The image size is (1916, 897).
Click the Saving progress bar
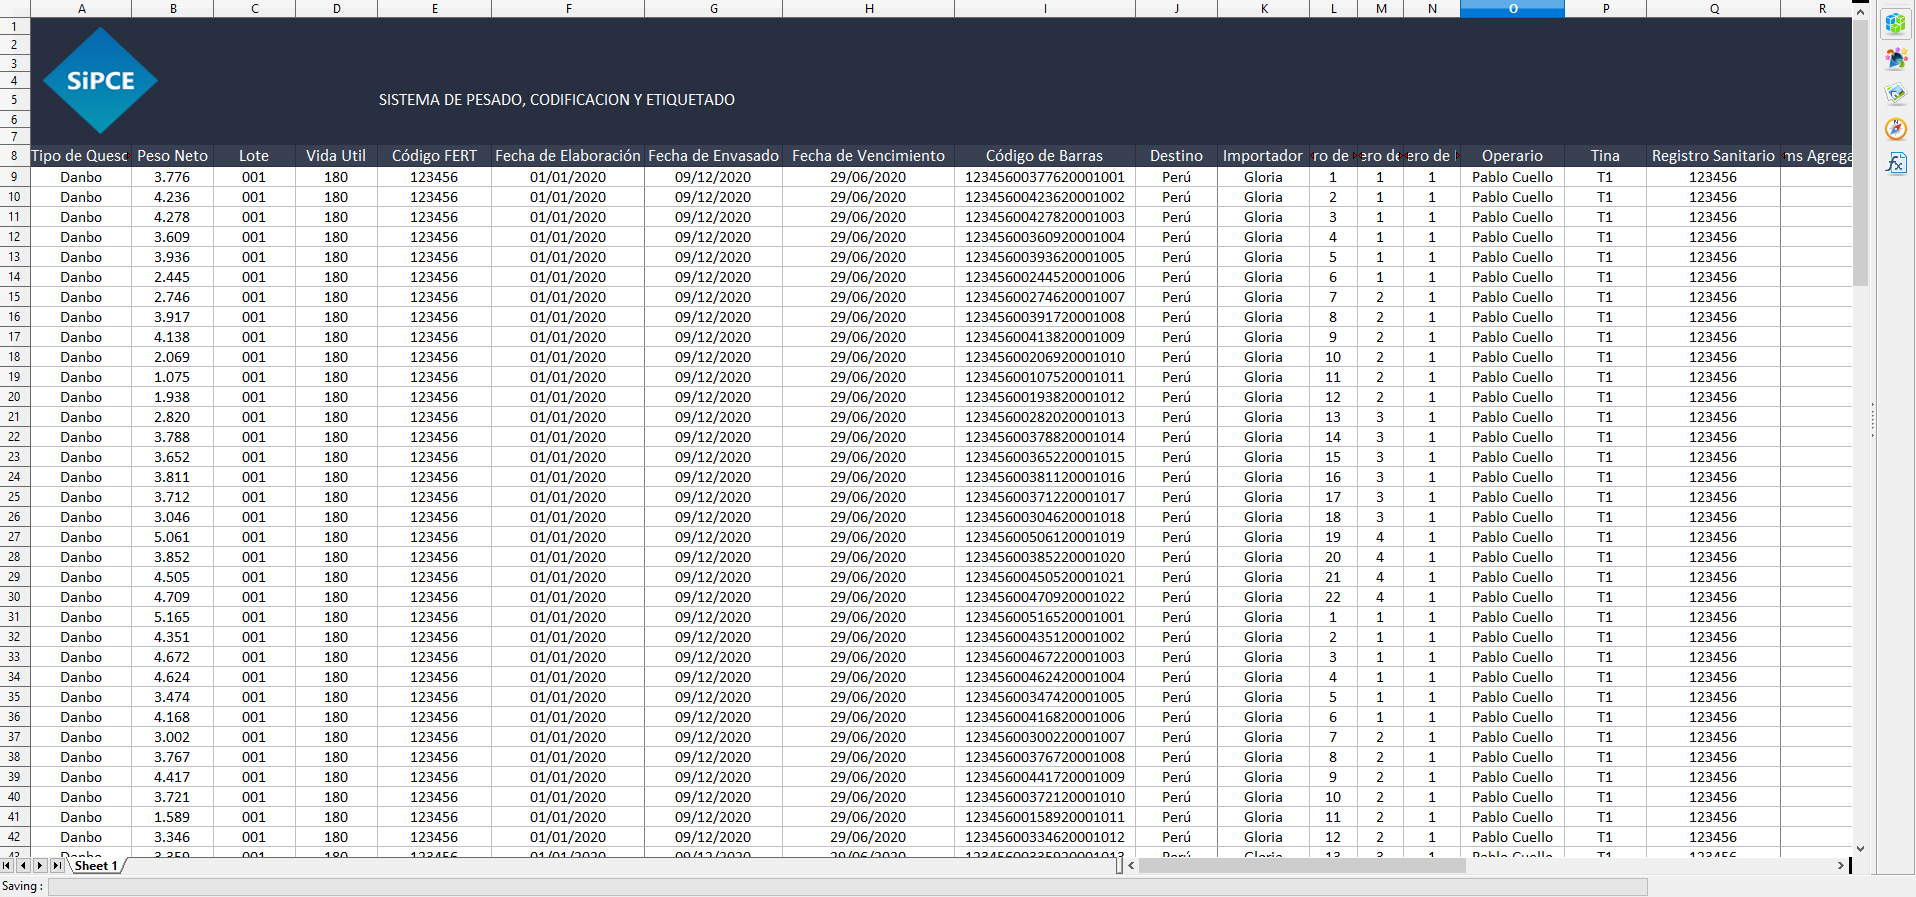pyautogui.click(x=847, y=887)
